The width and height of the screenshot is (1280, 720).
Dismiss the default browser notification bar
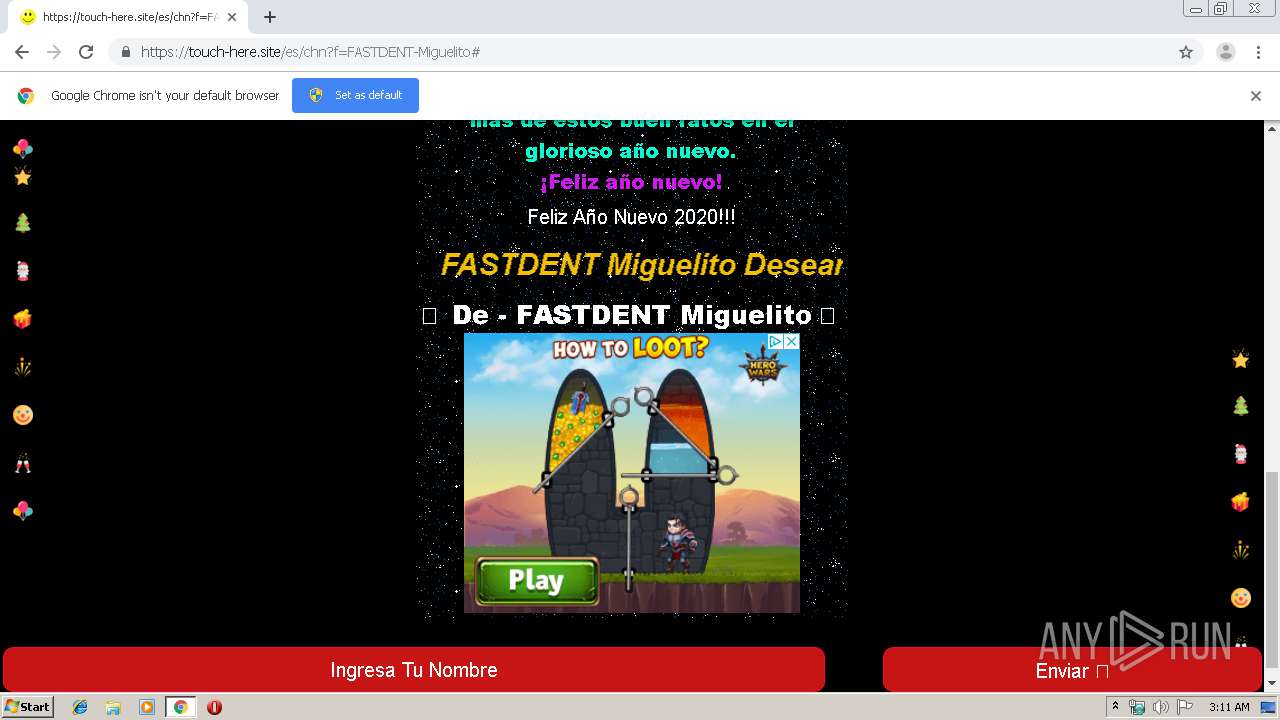(1255, 96)
